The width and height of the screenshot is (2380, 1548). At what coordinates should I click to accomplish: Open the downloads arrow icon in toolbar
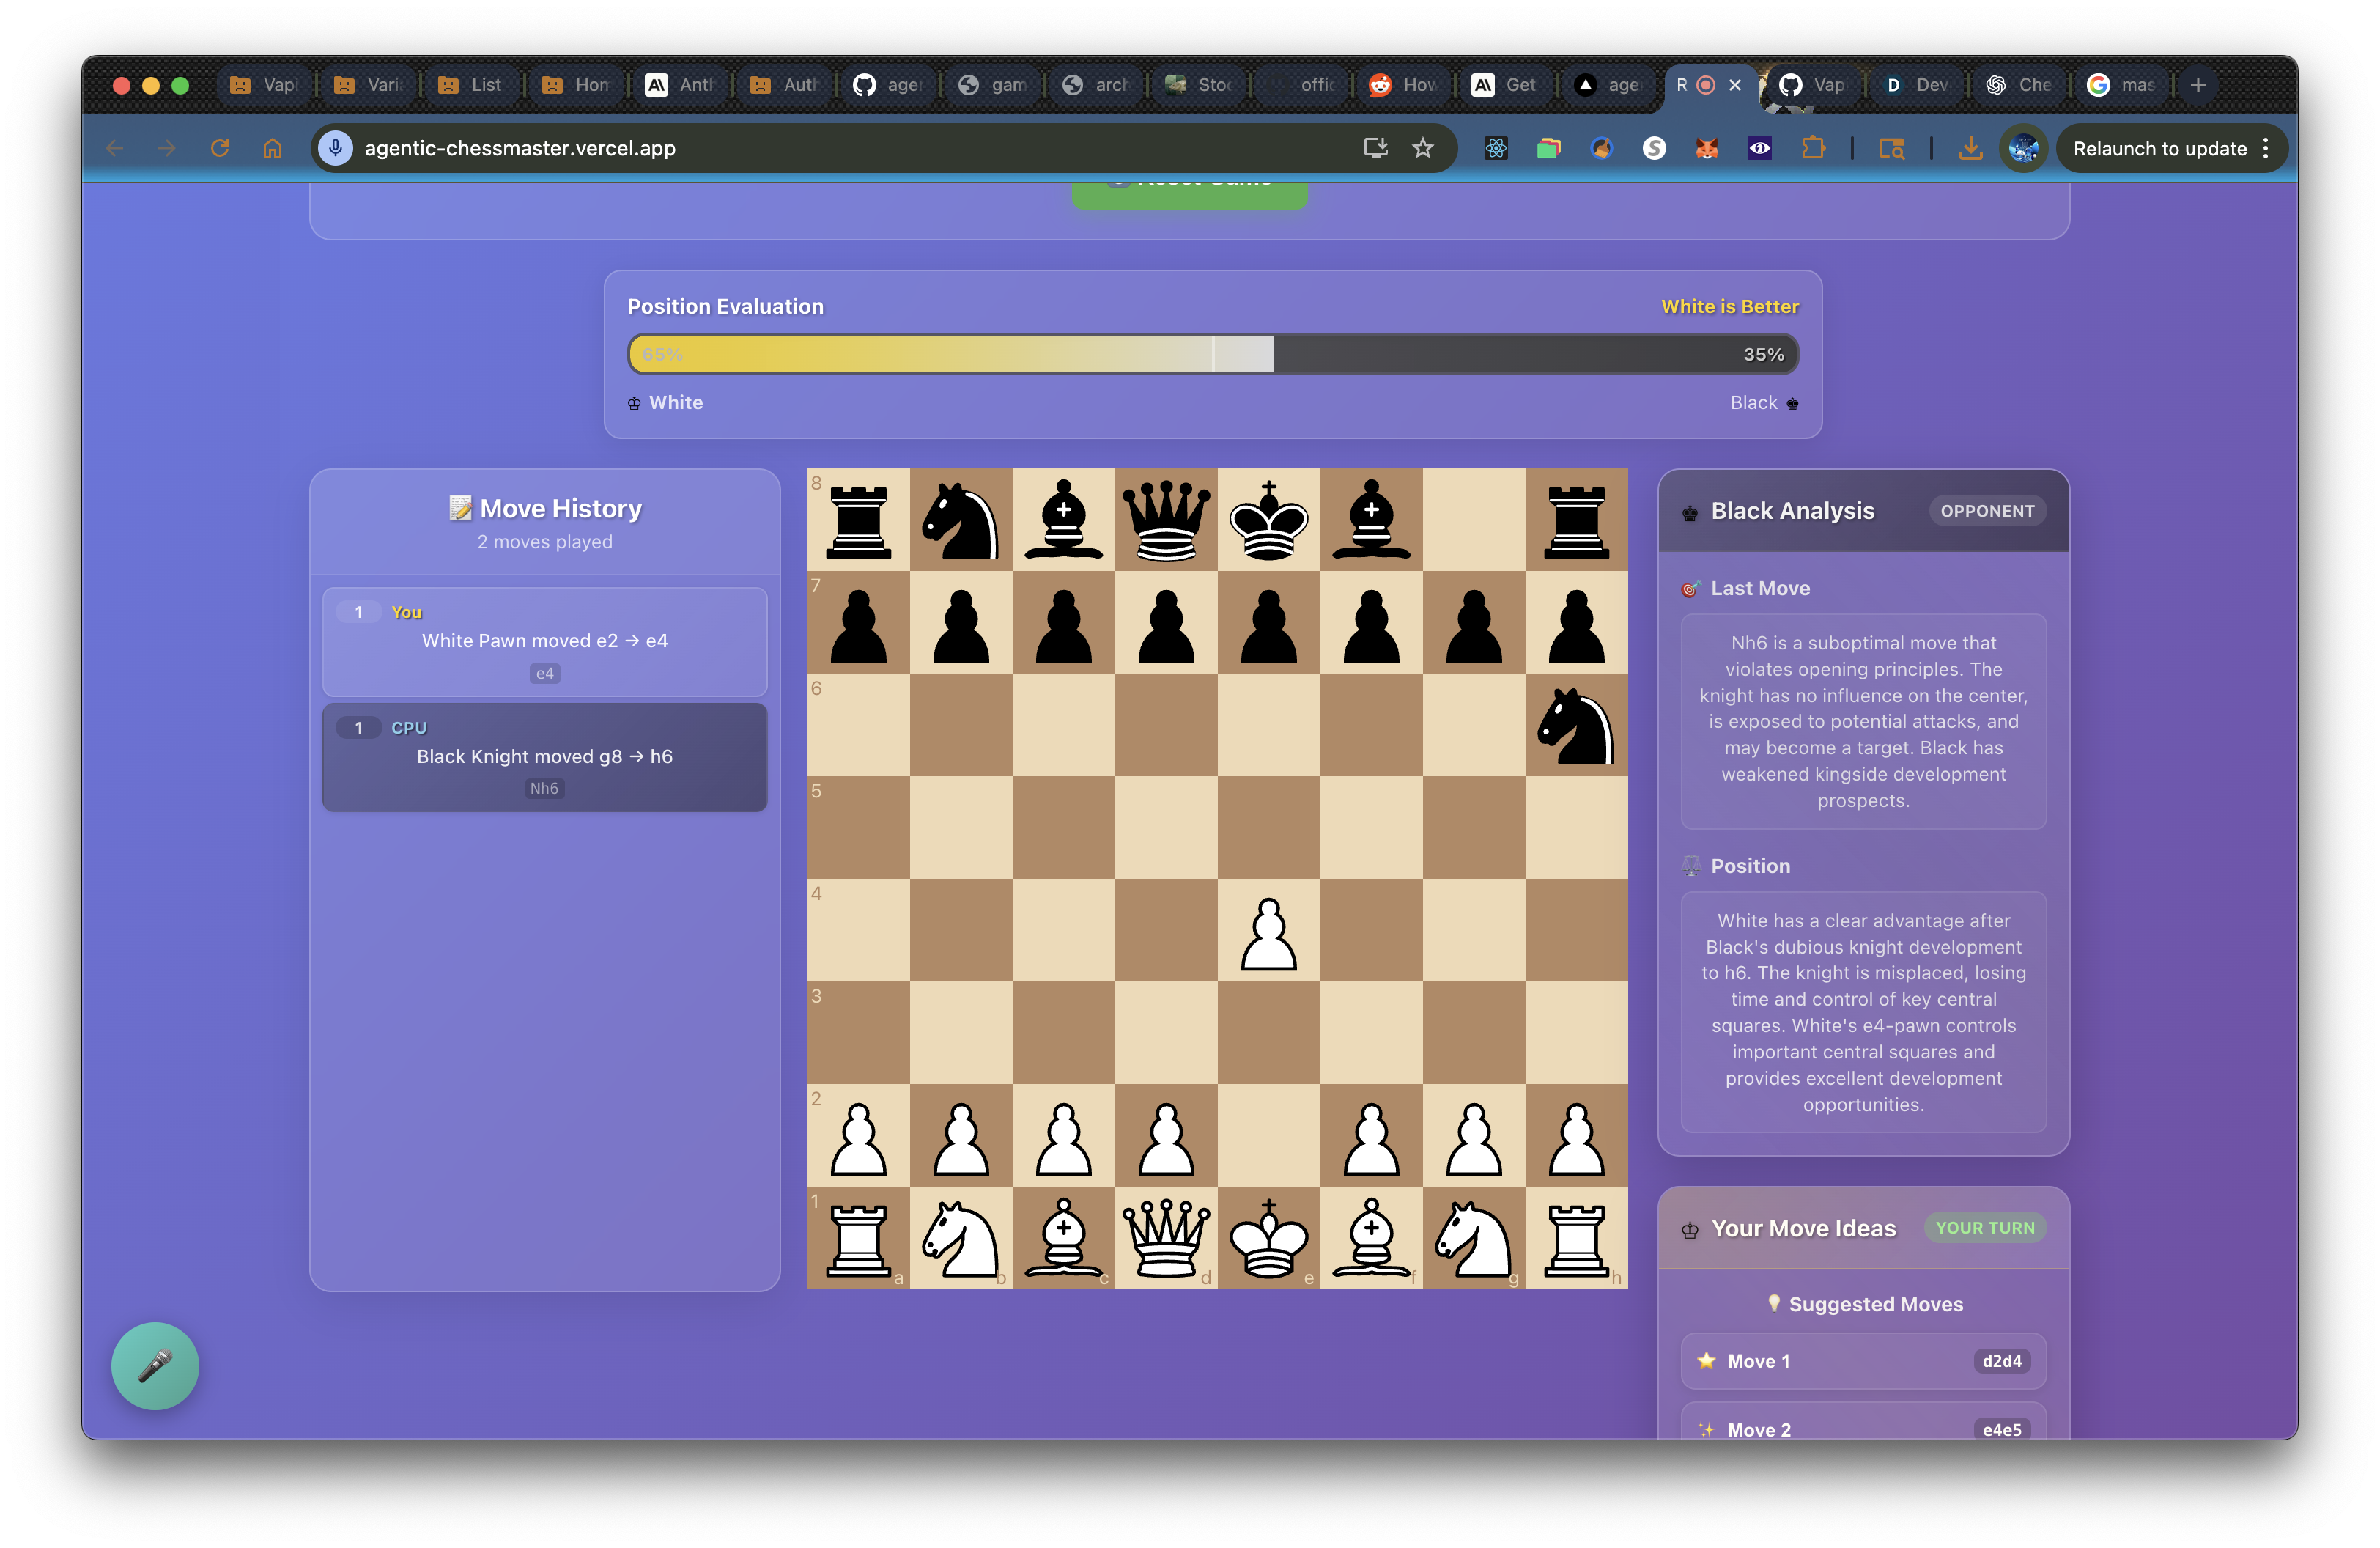(1970, 149)
